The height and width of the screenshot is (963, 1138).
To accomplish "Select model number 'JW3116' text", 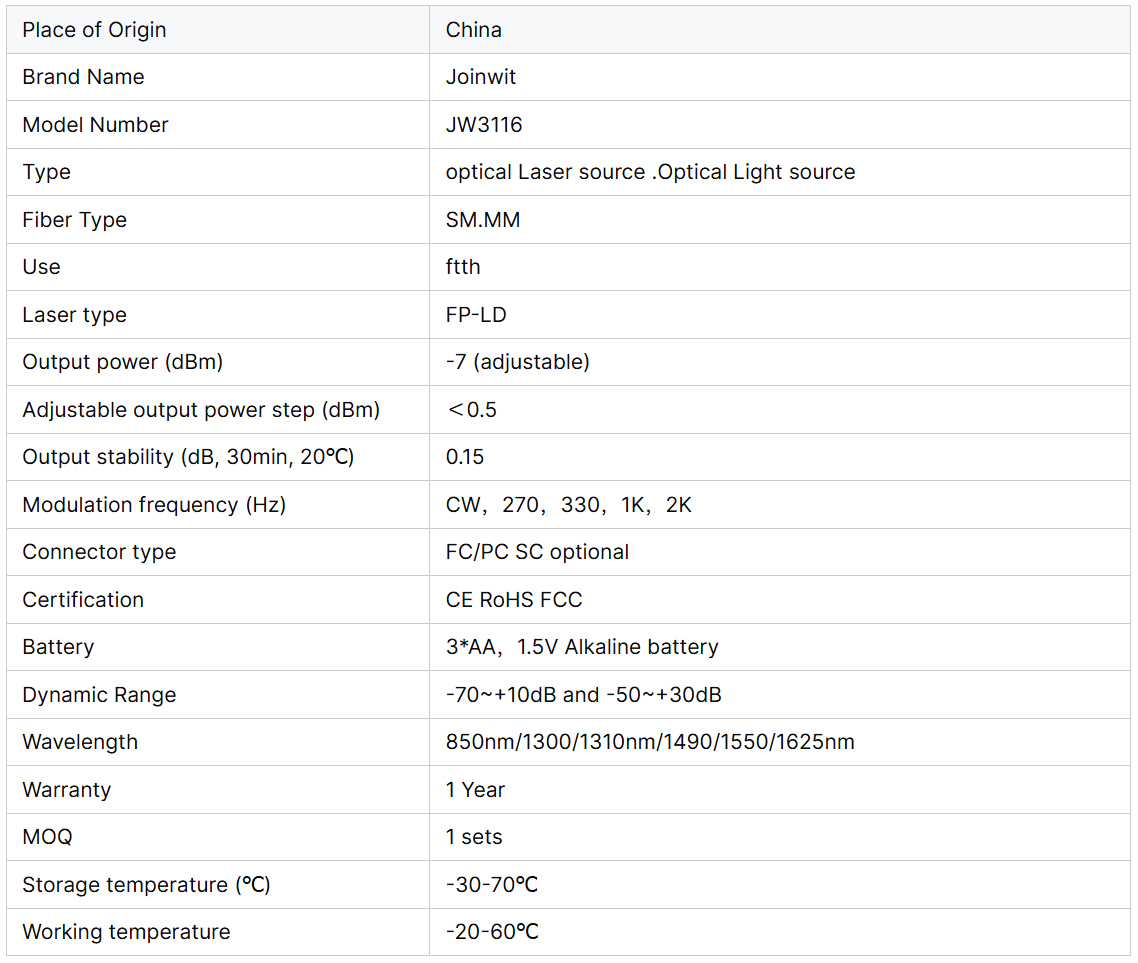I will (484, 125).
